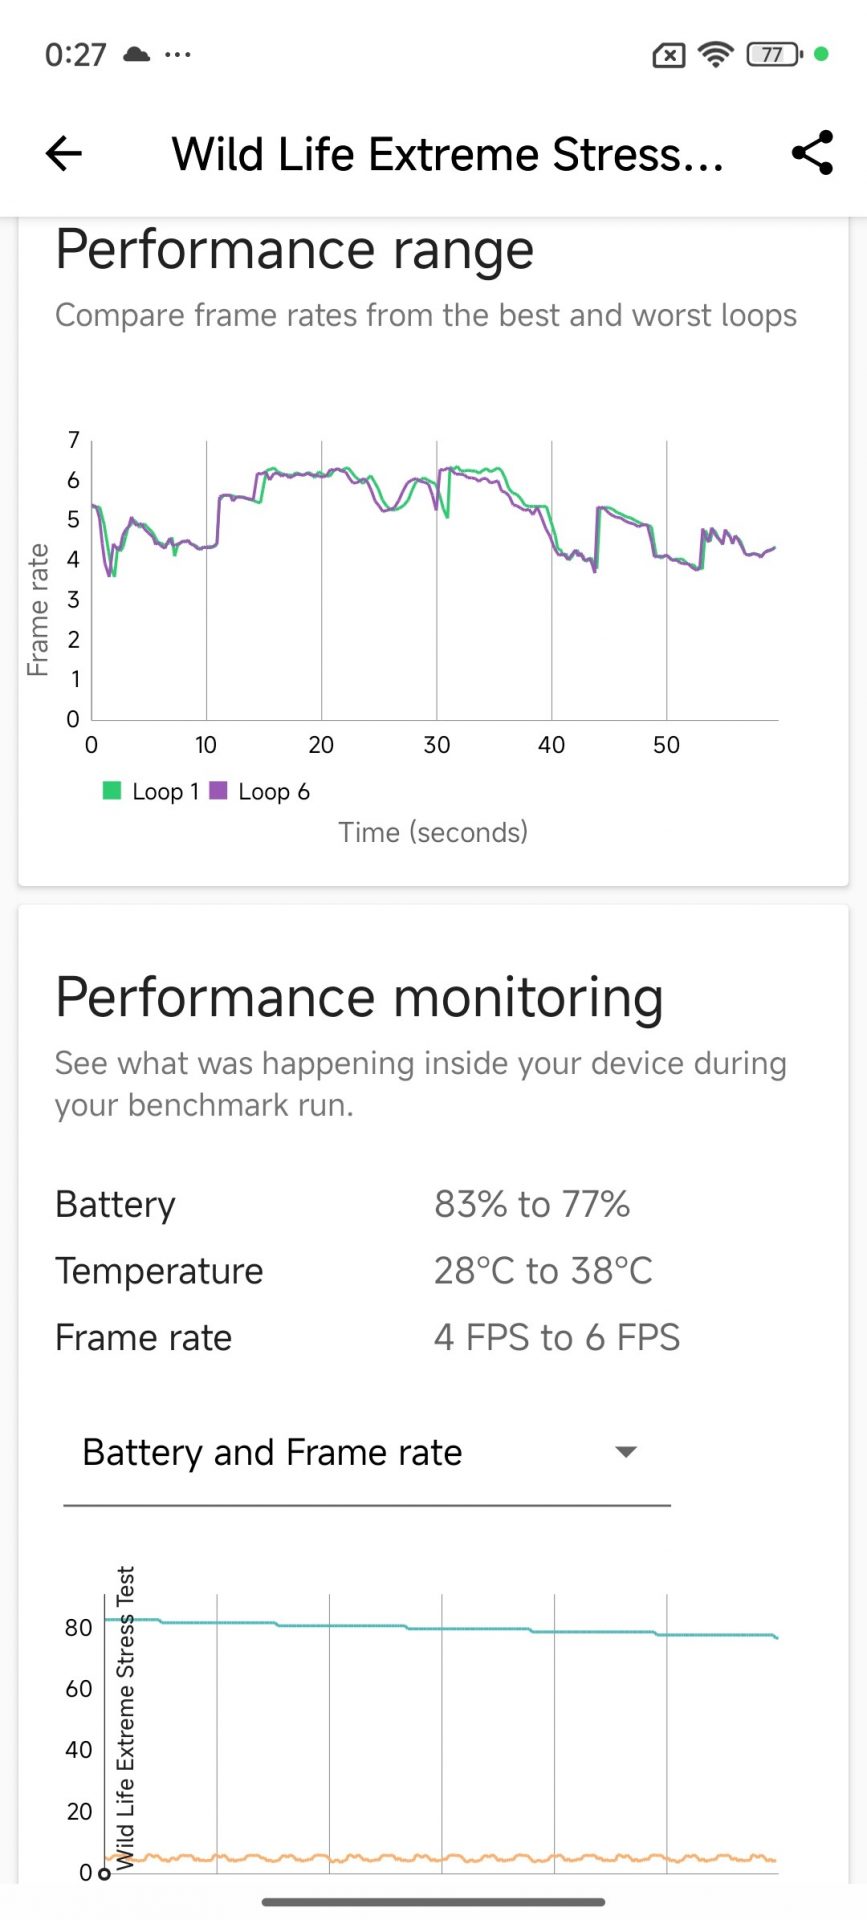This screenshot has height=1920, width=867.
Task: Tap the Performance monitoring heading
Action: (x=359, y=997)
